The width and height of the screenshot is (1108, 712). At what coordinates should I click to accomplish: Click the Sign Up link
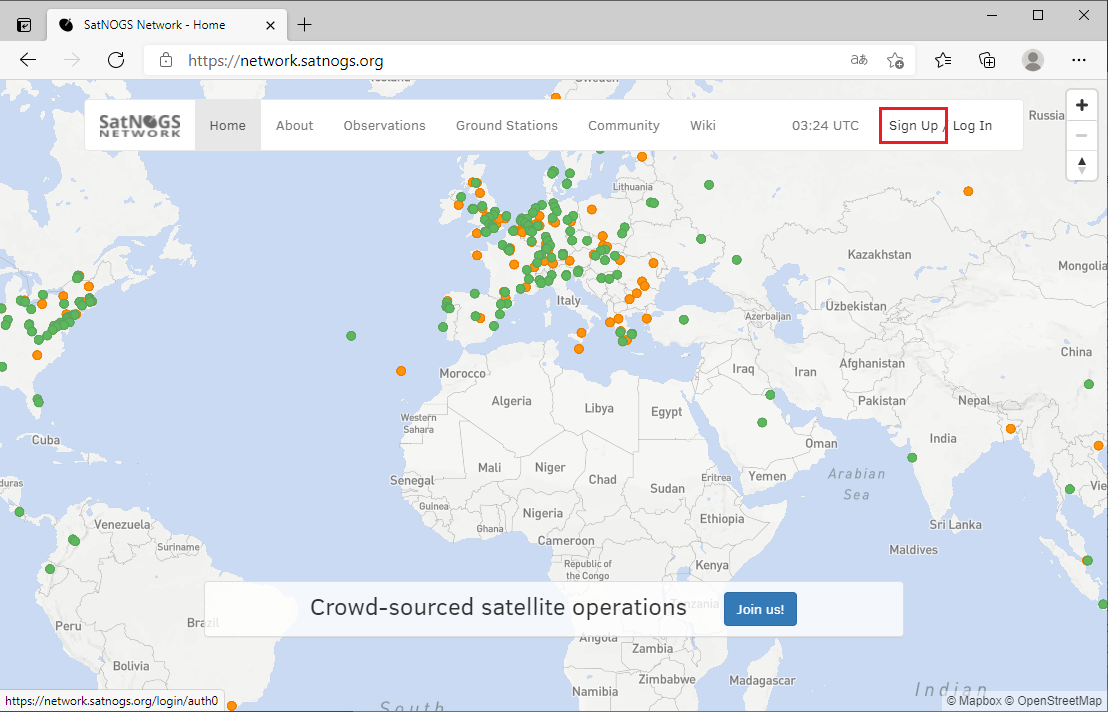pyautogui.click(x=913, y=125)
